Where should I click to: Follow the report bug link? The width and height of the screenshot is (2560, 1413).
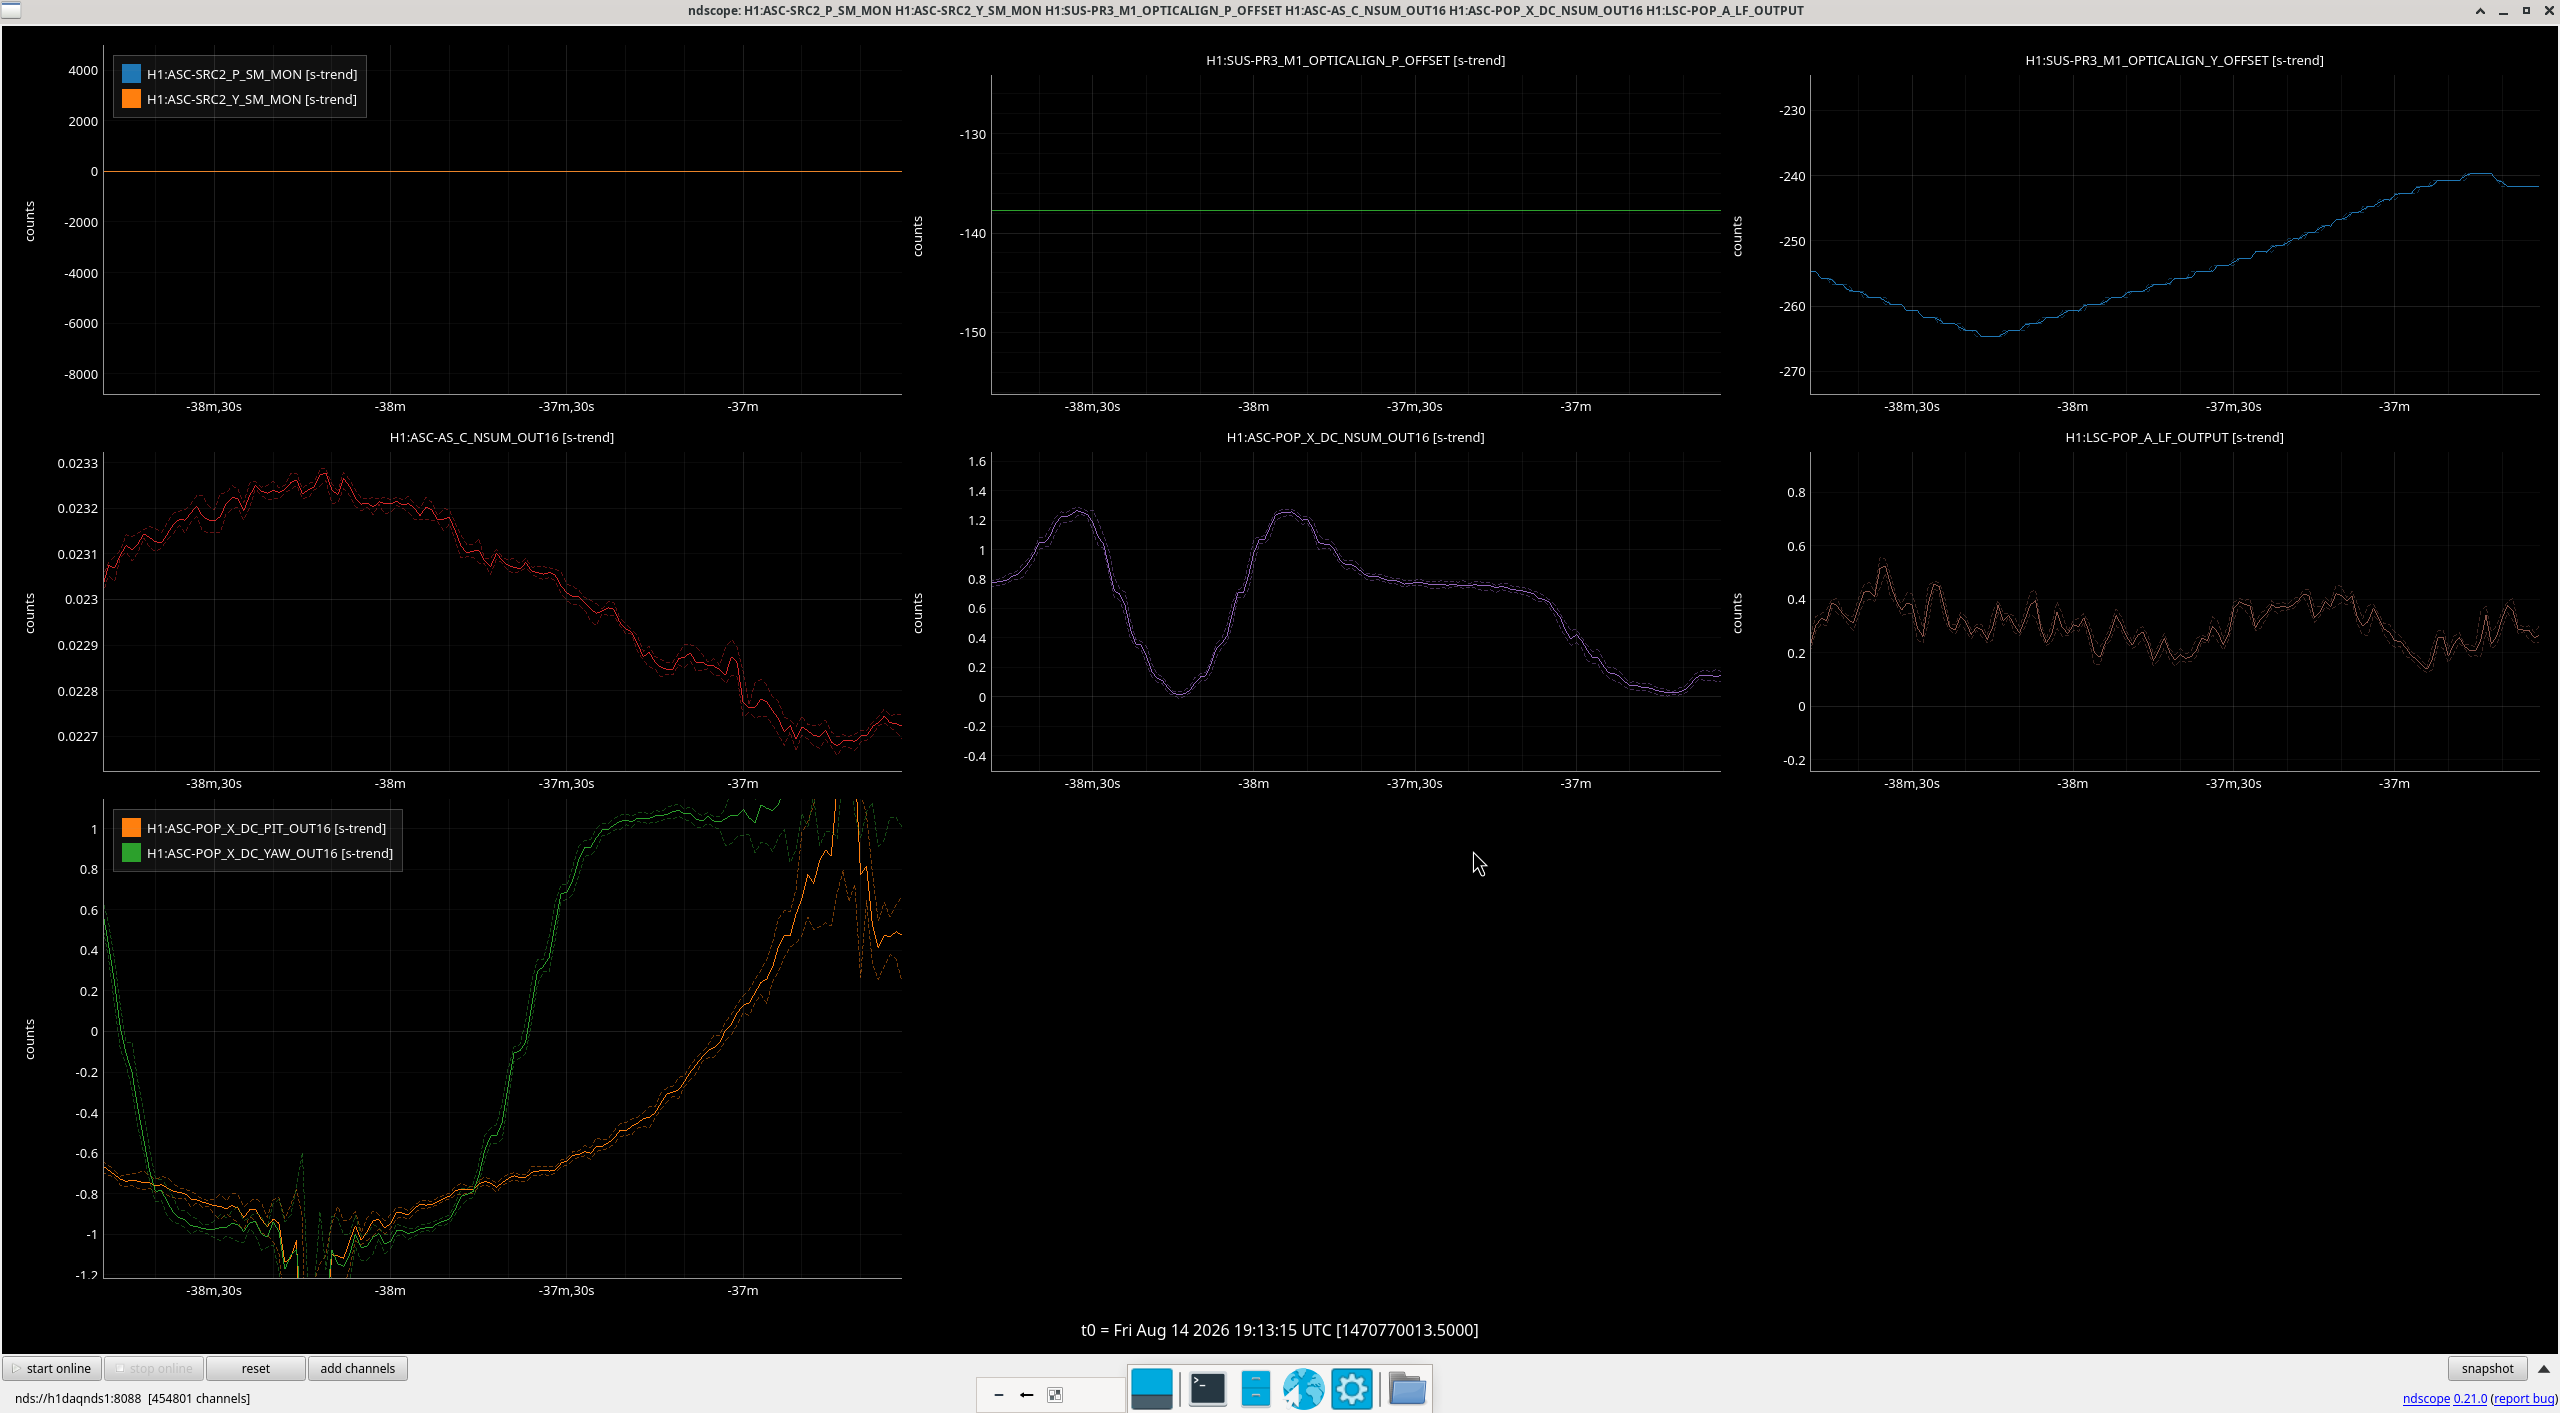[x=2524, y=1399]
